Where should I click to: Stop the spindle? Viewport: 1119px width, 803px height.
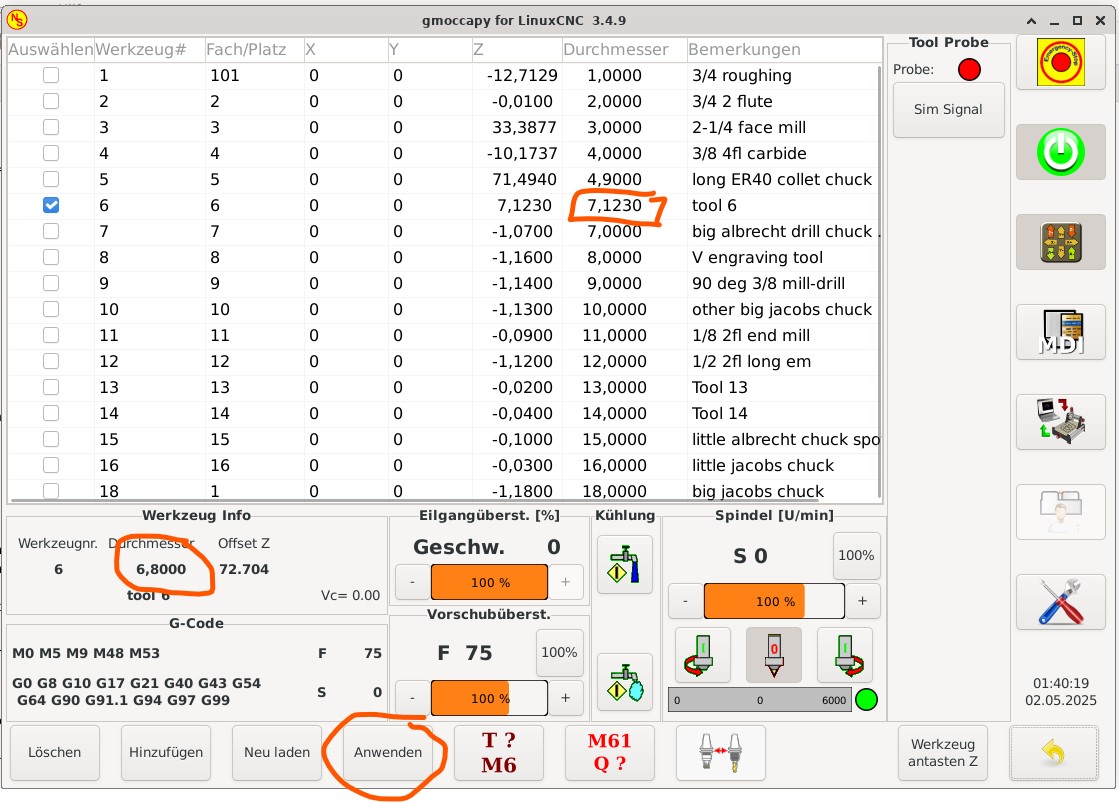[774, 655]
